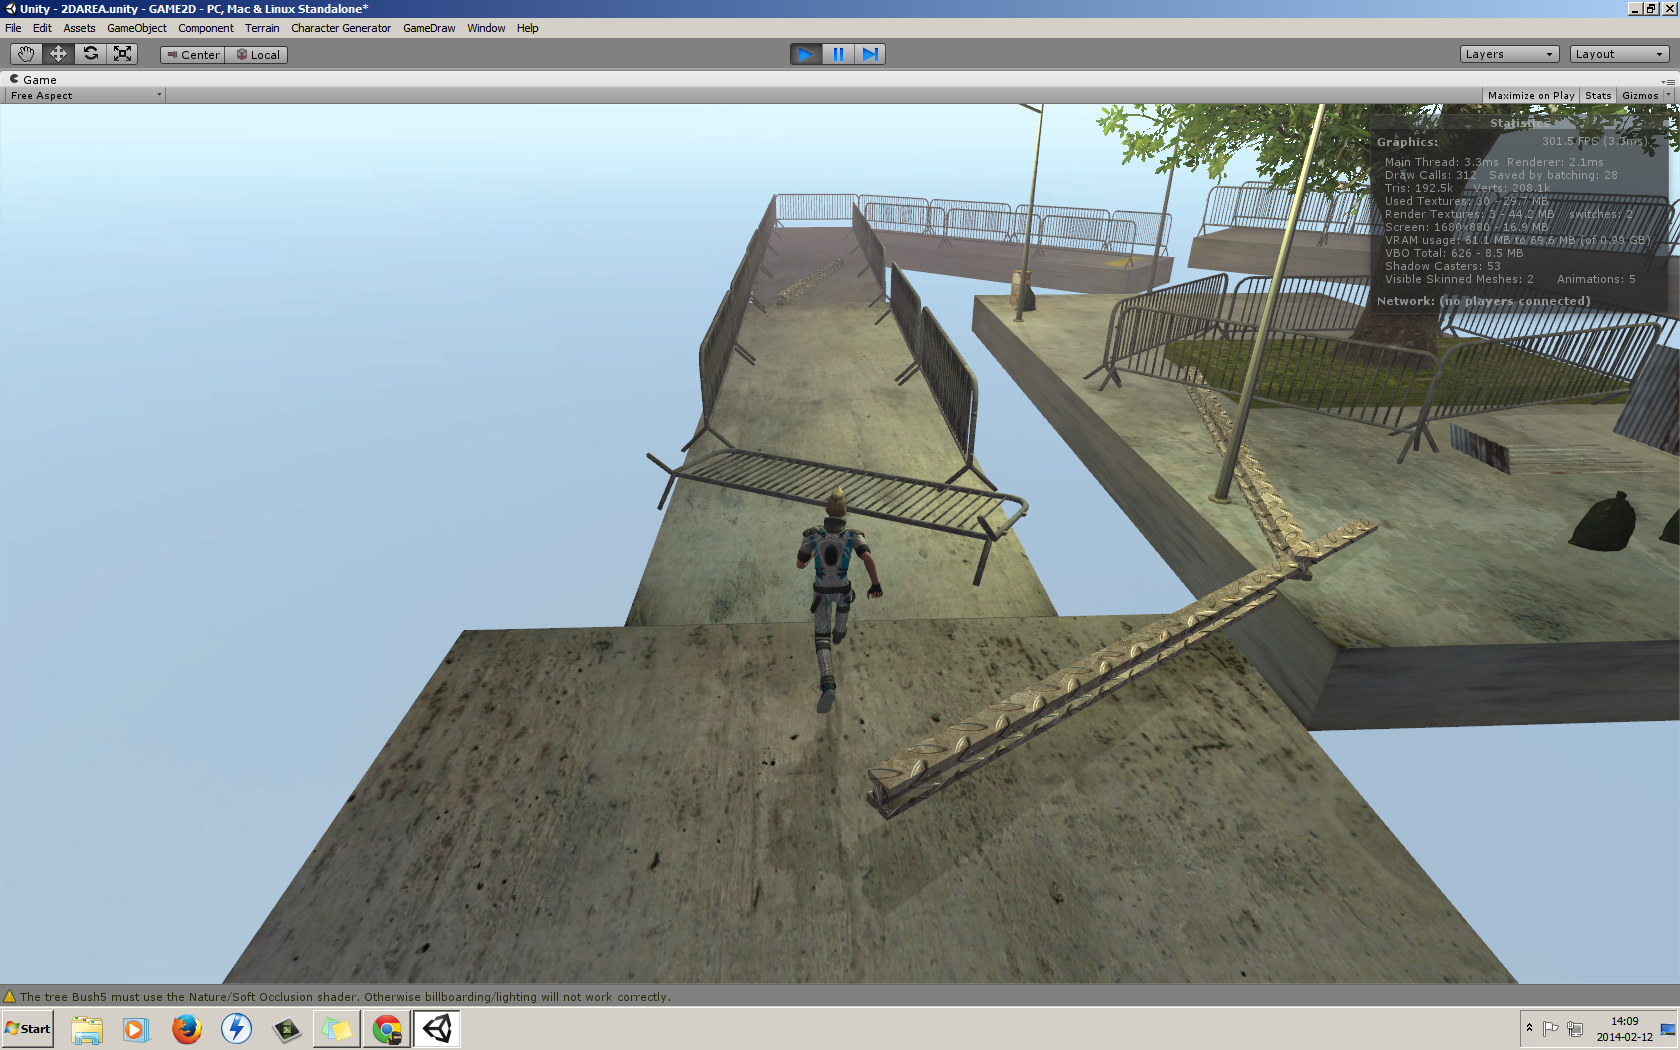
Task: Click the Windows Start button
Action: coord(28,1028)
